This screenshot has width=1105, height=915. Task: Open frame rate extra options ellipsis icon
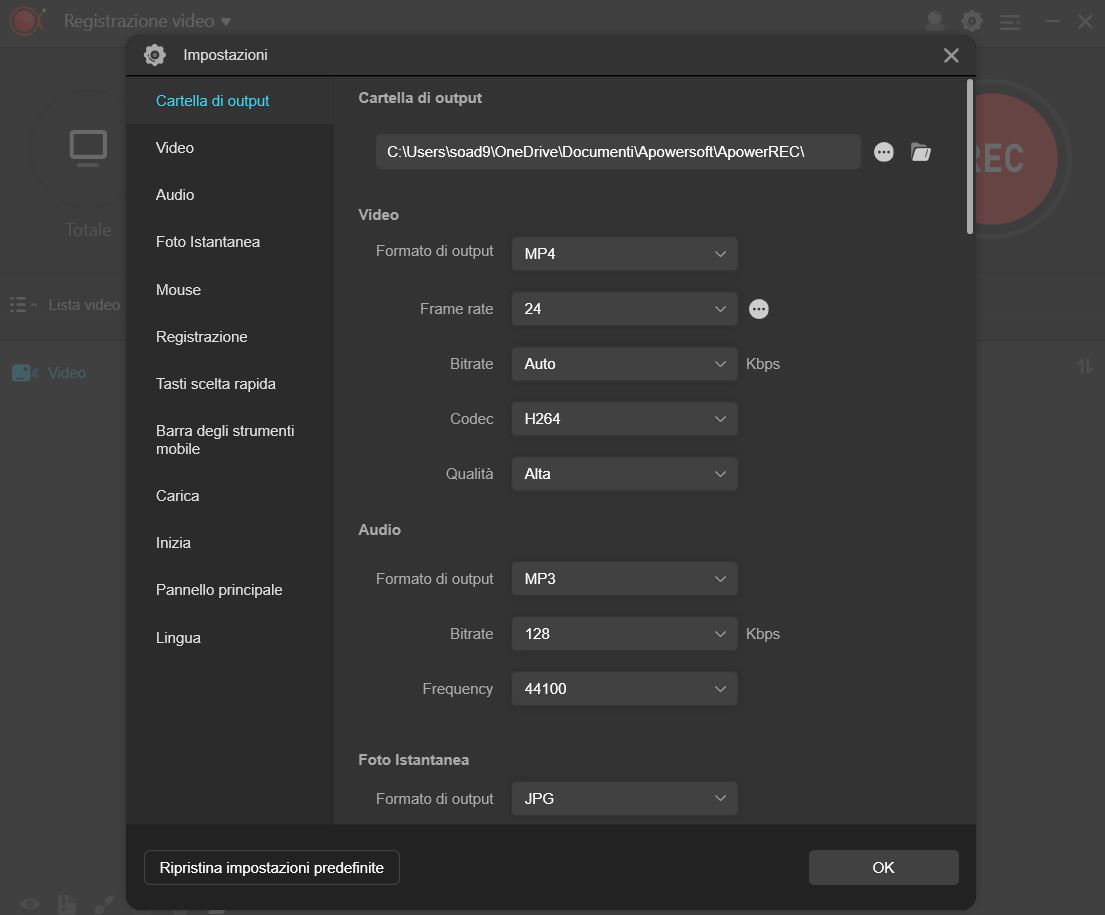[x=759, y=309]
